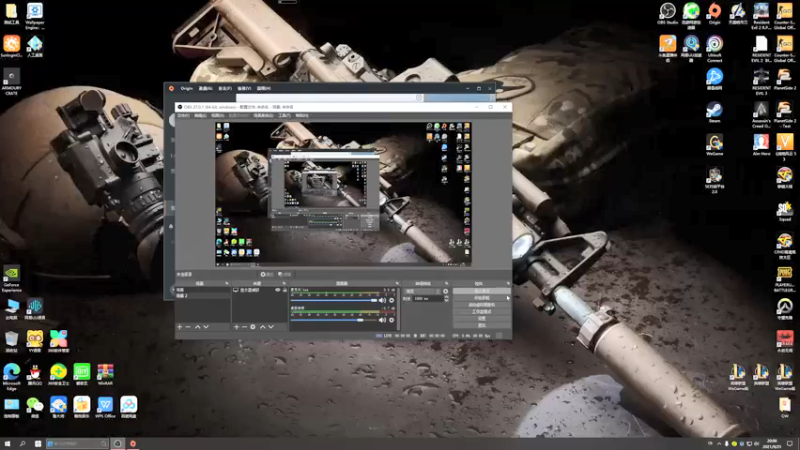
Task: Move the selected scene down in OBS
Action: [206, 327]
